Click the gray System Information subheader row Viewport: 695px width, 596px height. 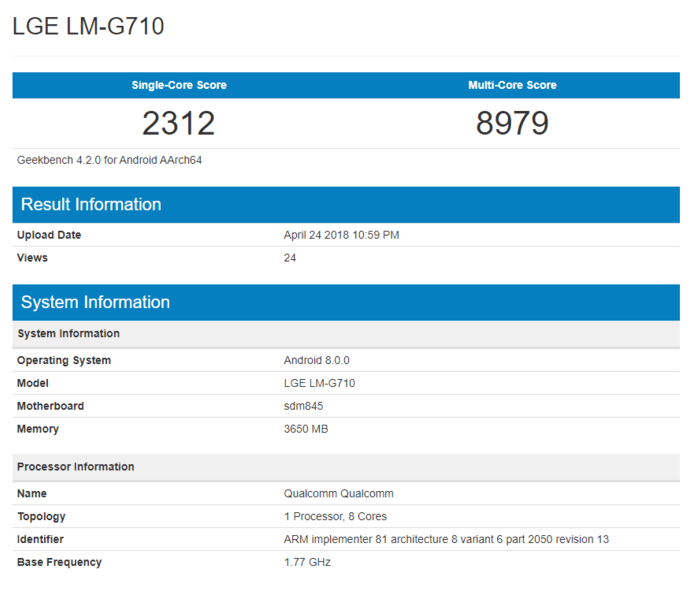(x=68, y=334)
